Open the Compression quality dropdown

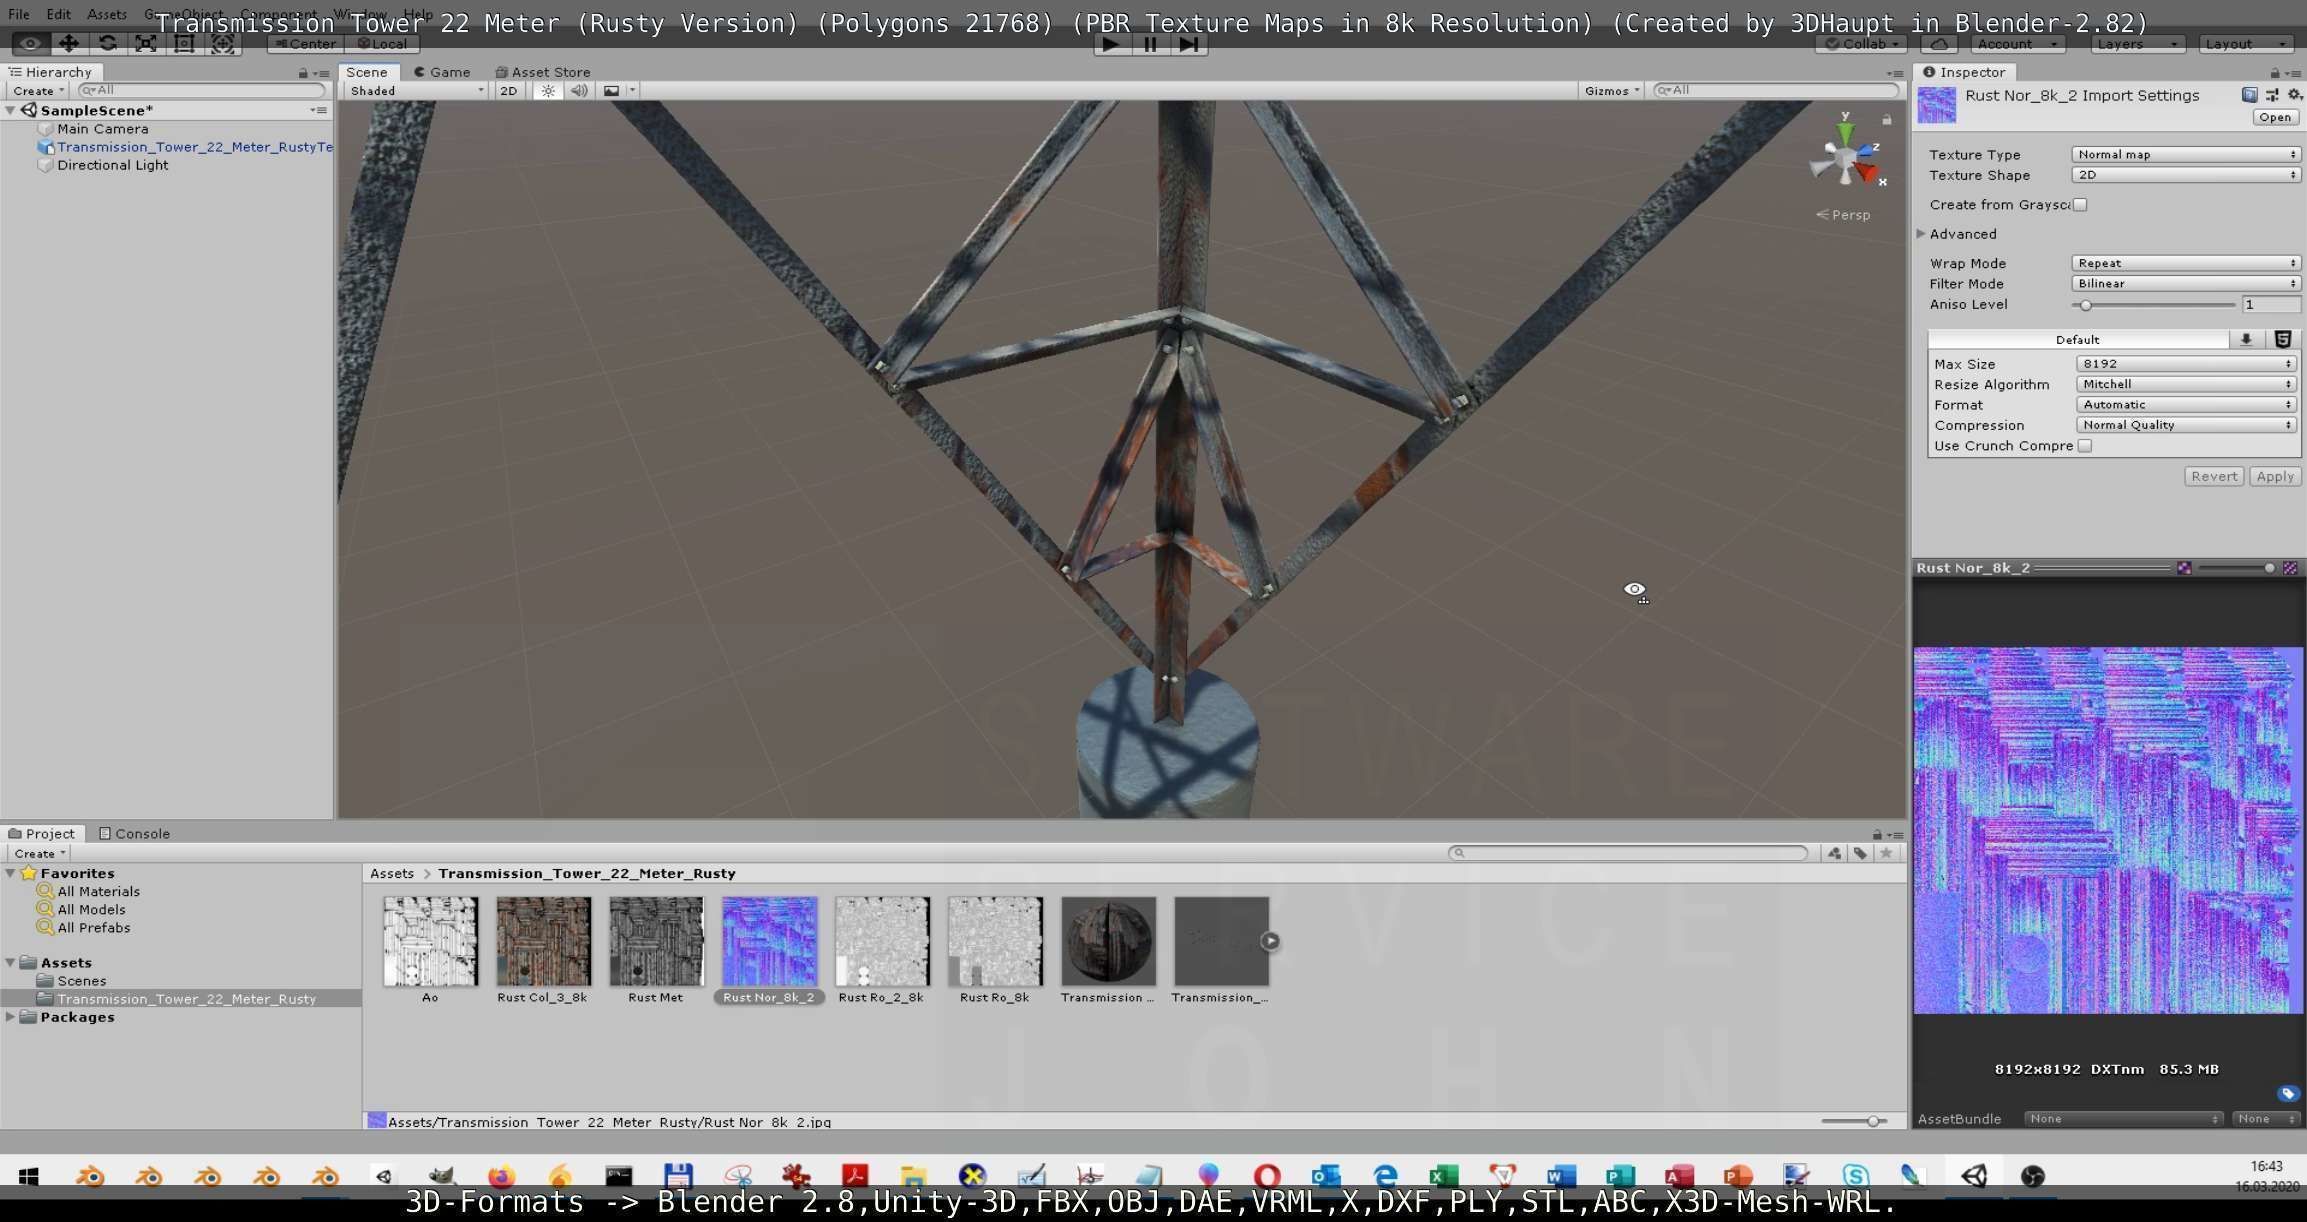point(2186,425)
